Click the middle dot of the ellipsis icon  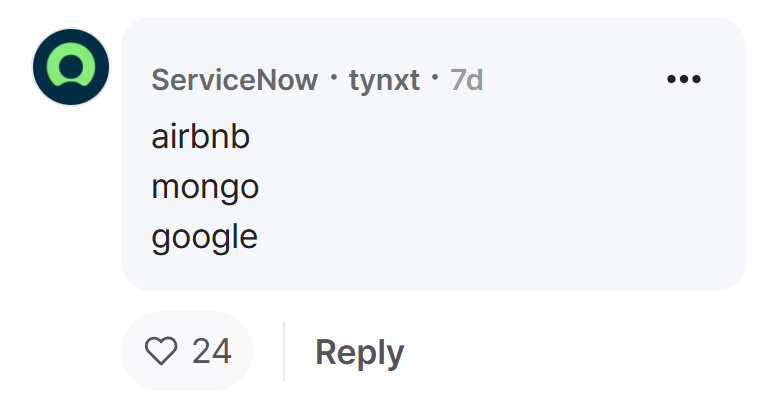pyautogui.click(x=684, y=79)
